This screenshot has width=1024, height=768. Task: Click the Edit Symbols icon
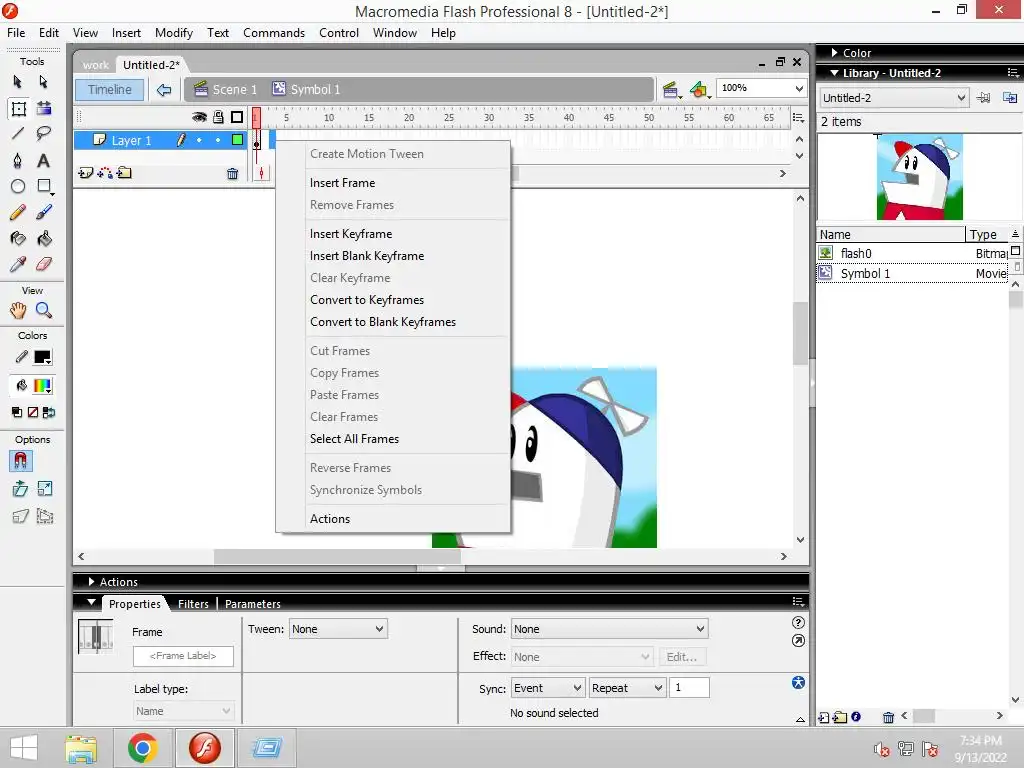(x=699, y=89)
